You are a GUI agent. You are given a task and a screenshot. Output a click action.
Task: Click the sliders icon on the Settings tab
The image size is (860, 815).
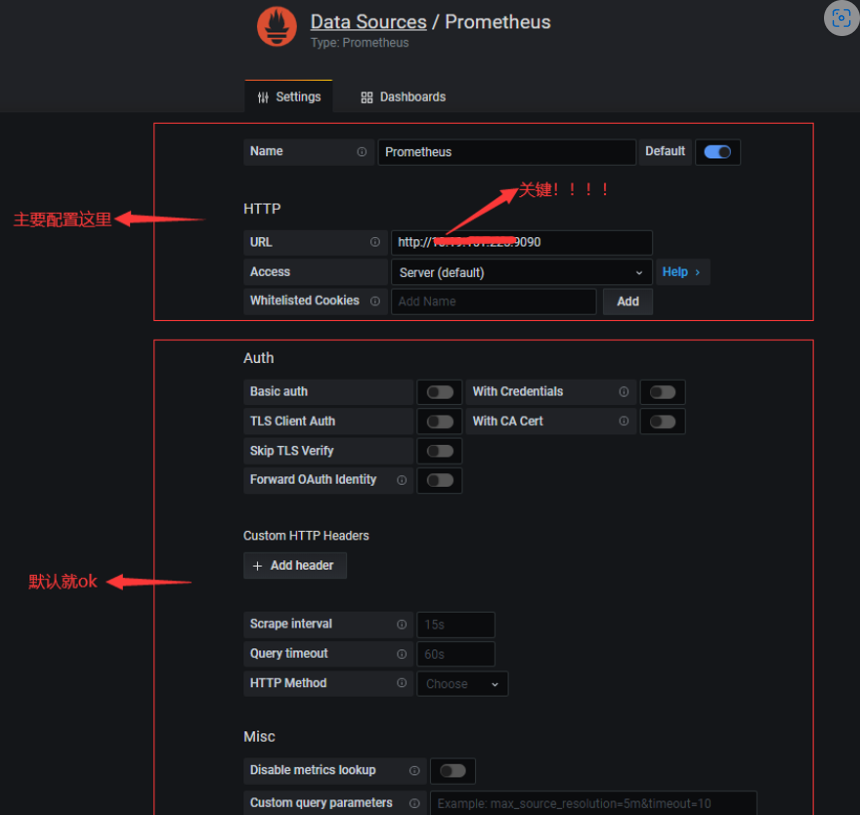pyautogui.click(x=263, y=98)
